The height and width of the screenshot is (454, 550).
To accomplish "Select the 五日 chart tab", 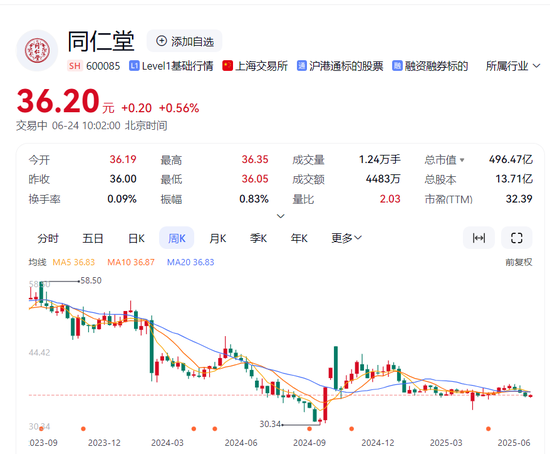I will [x=93, y=238].
